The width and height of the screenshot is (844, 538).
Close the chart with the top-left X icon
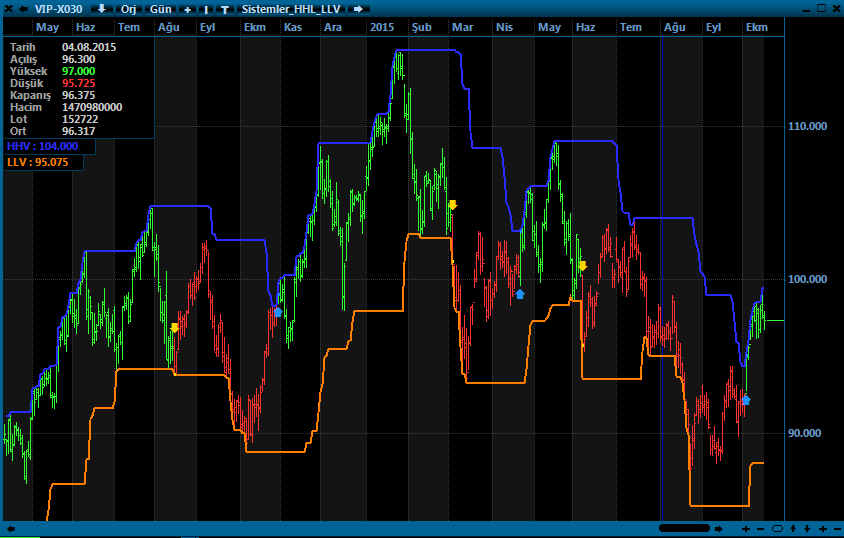tap(8, 9)
